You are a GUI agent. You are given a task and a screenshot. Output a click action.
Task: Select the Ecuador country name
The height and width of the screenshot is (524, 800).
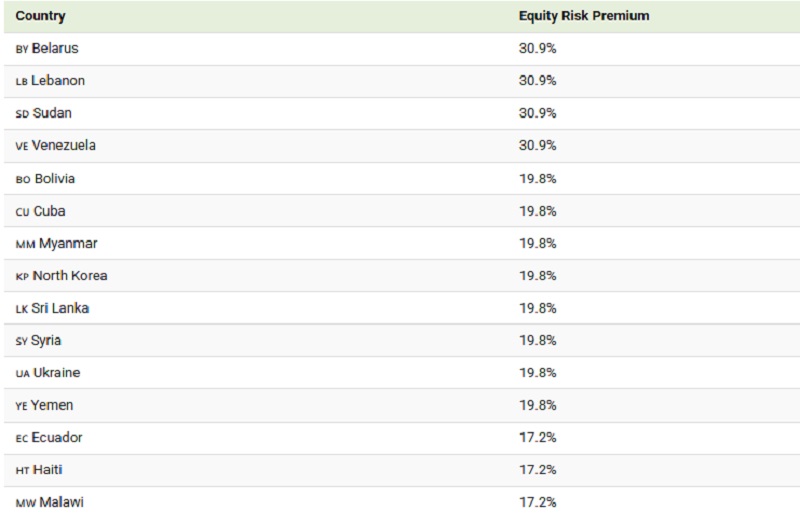(57, 438)
